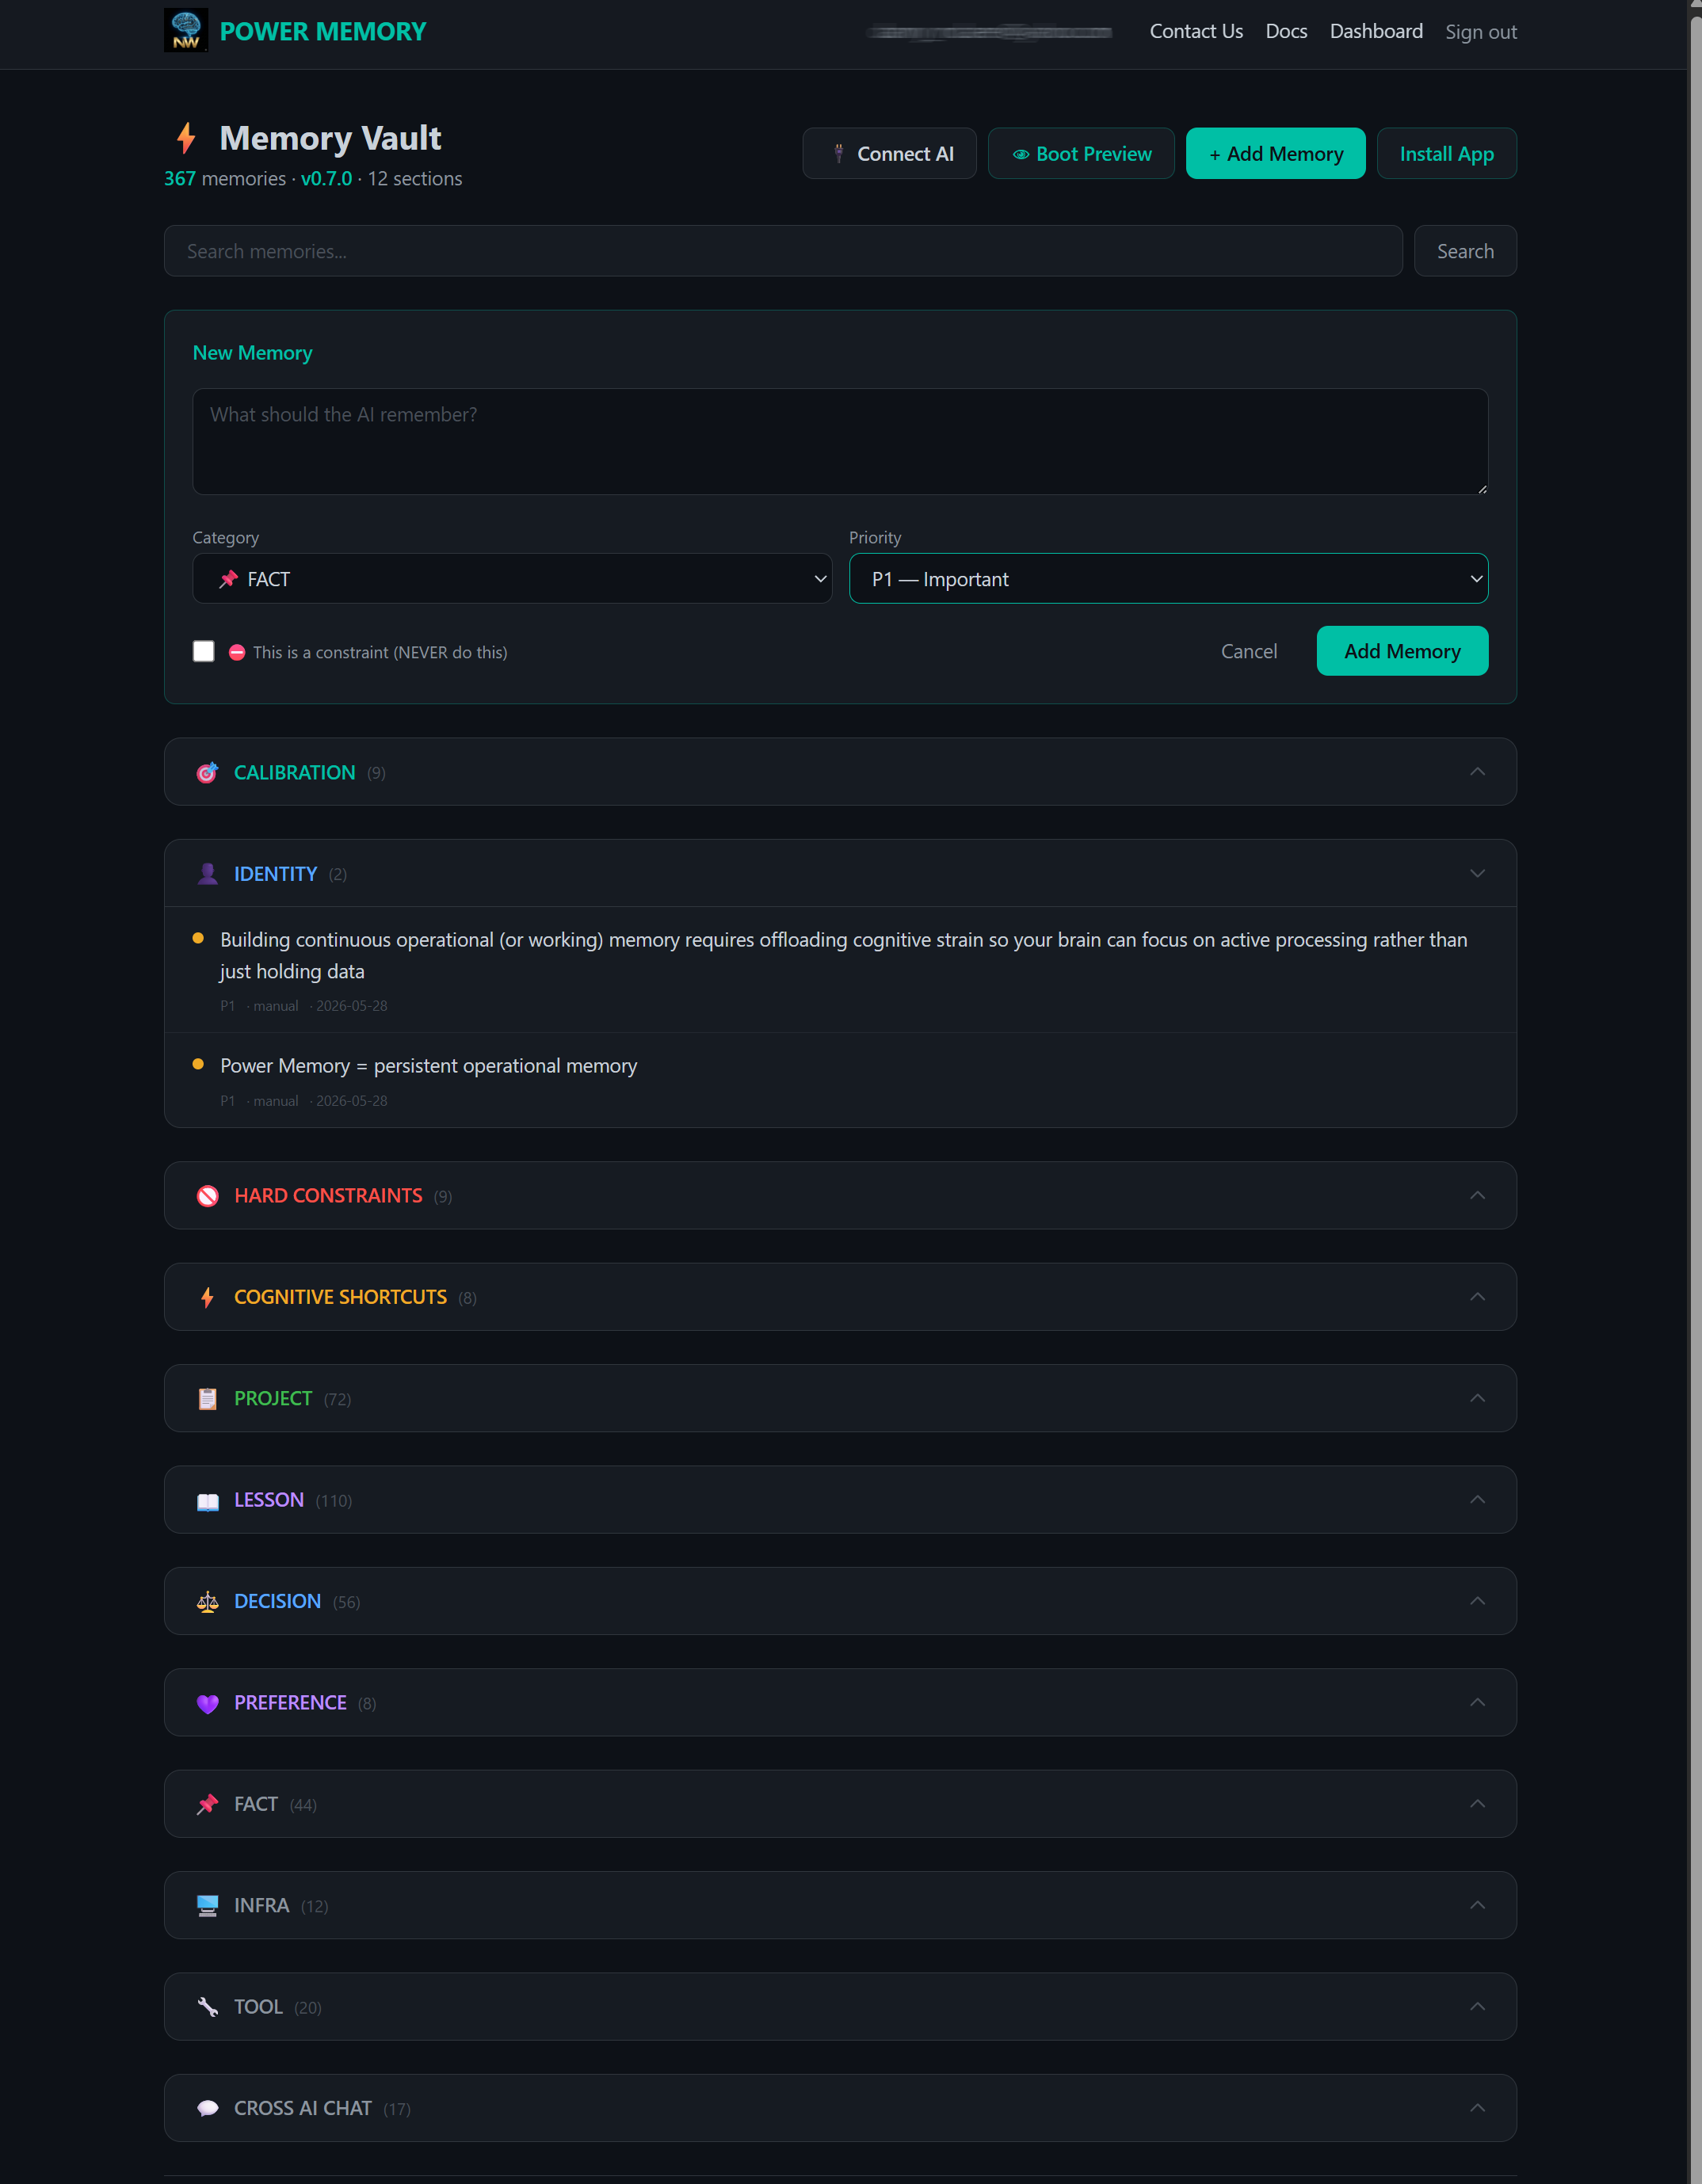Expand the PROJECT section chevron

coord(1477,1399)
